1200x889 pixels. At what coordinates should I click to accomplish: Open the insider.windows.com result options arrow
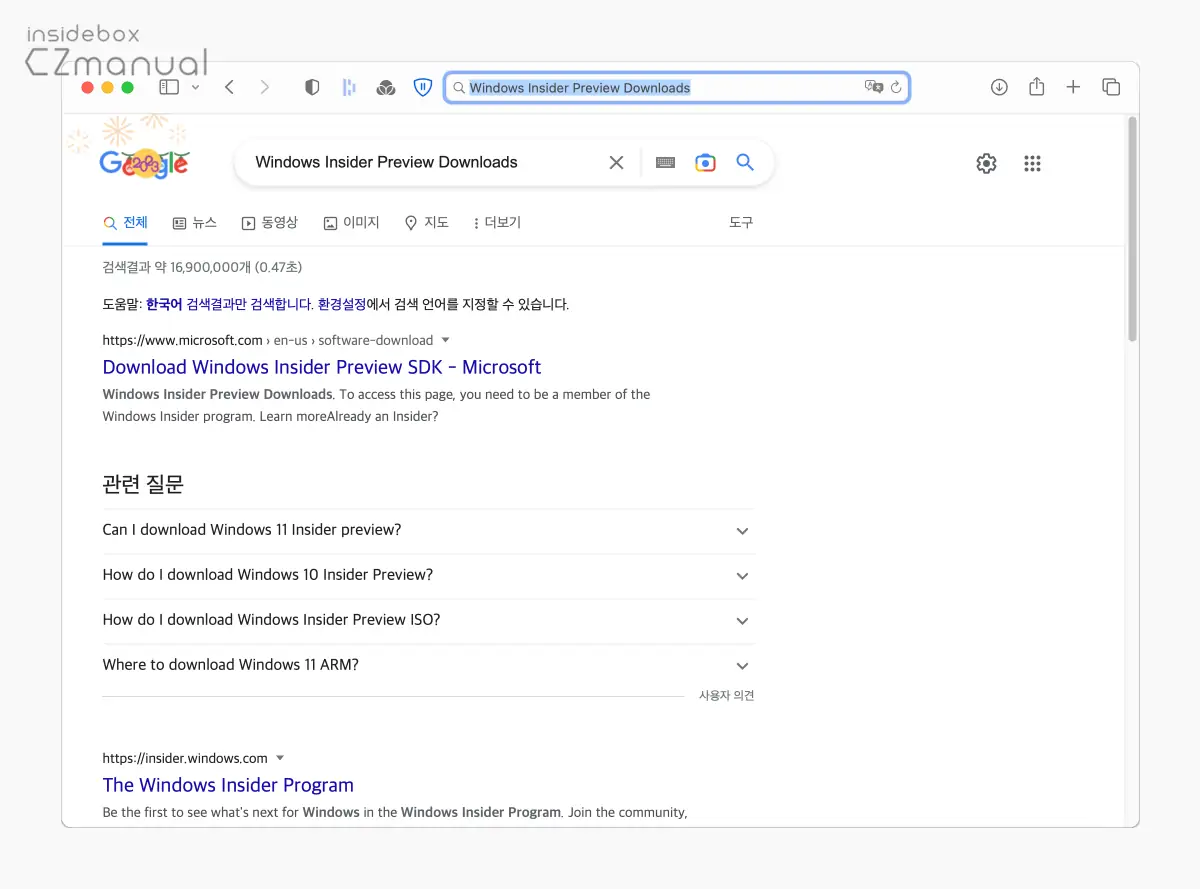pos(280,758)
